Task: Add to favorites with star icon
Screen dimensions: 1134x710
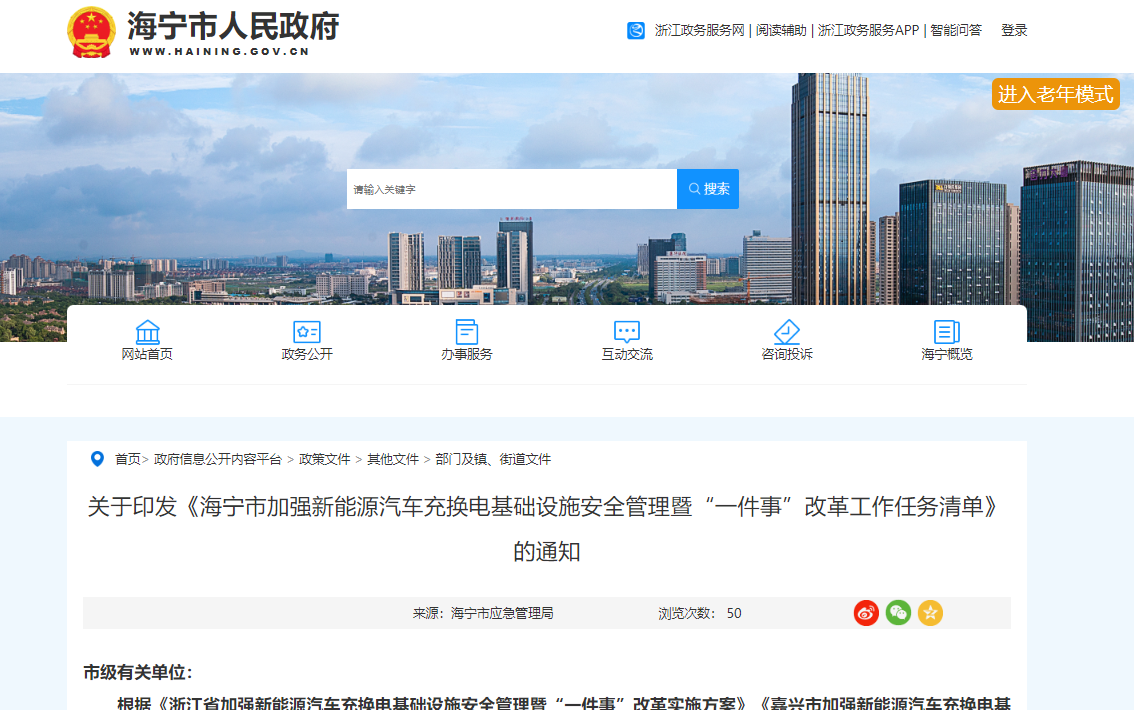Action: tap(930, 613)
